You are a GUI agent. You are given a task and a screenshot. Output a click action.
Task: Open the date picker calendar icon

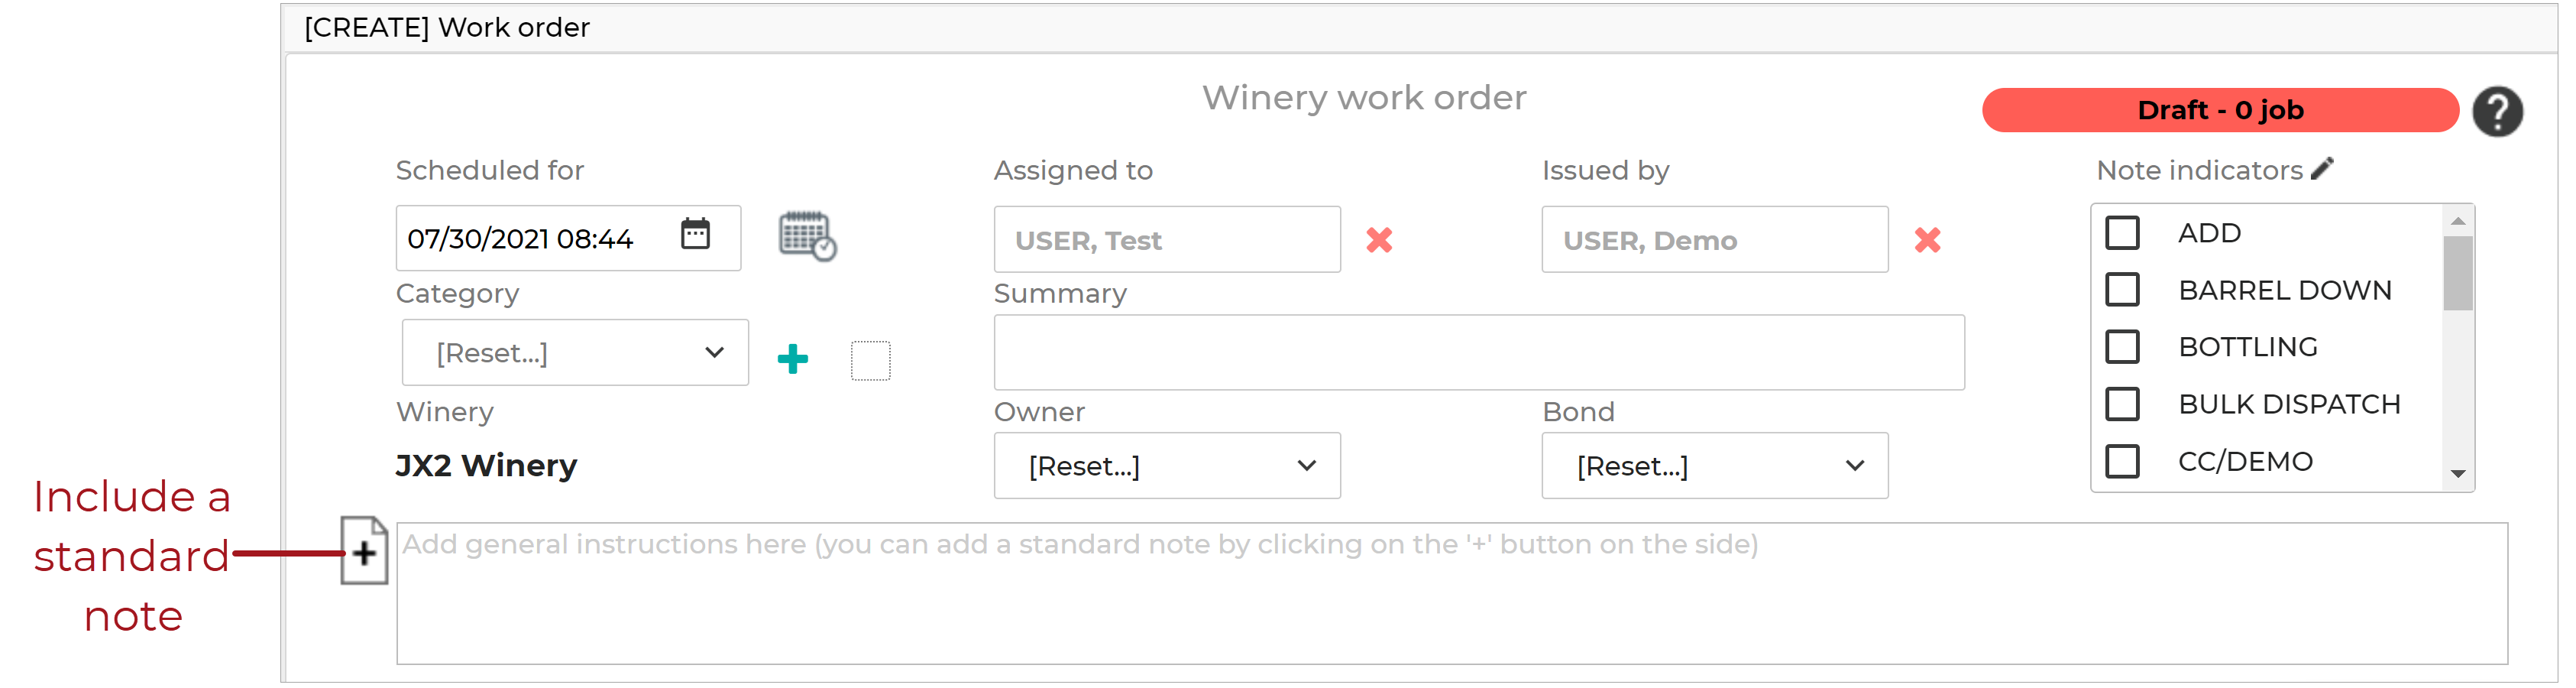[697, 236]
